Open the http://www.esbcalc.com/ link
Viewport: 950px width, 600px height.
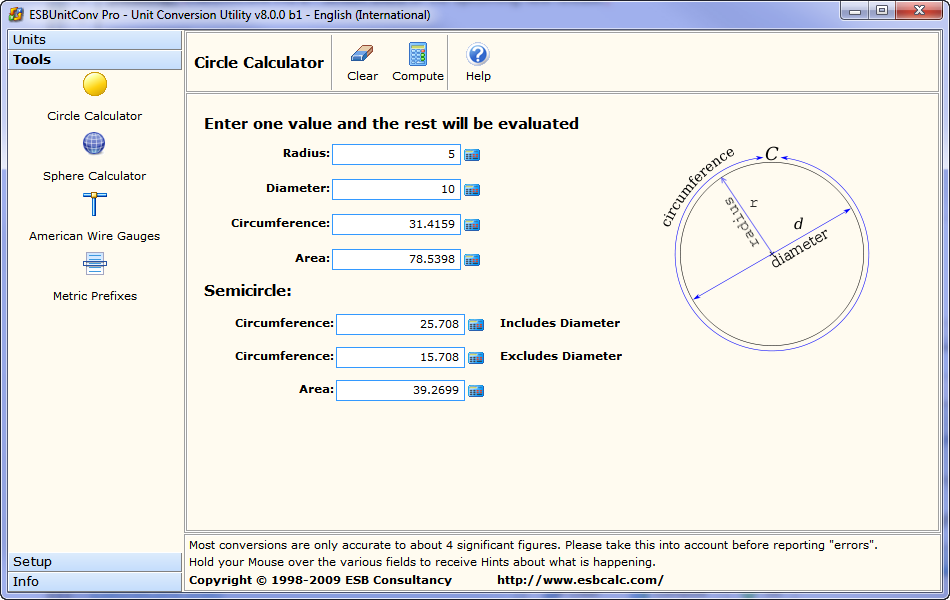580,580
